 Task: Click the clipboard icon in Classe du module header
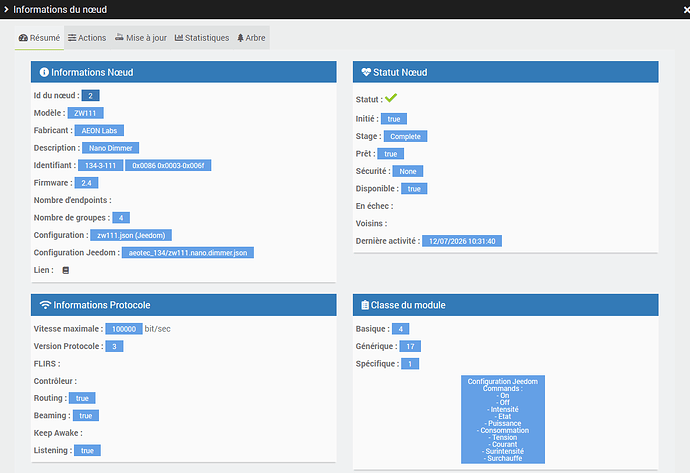pyautogui.click(x=365, y=304)
